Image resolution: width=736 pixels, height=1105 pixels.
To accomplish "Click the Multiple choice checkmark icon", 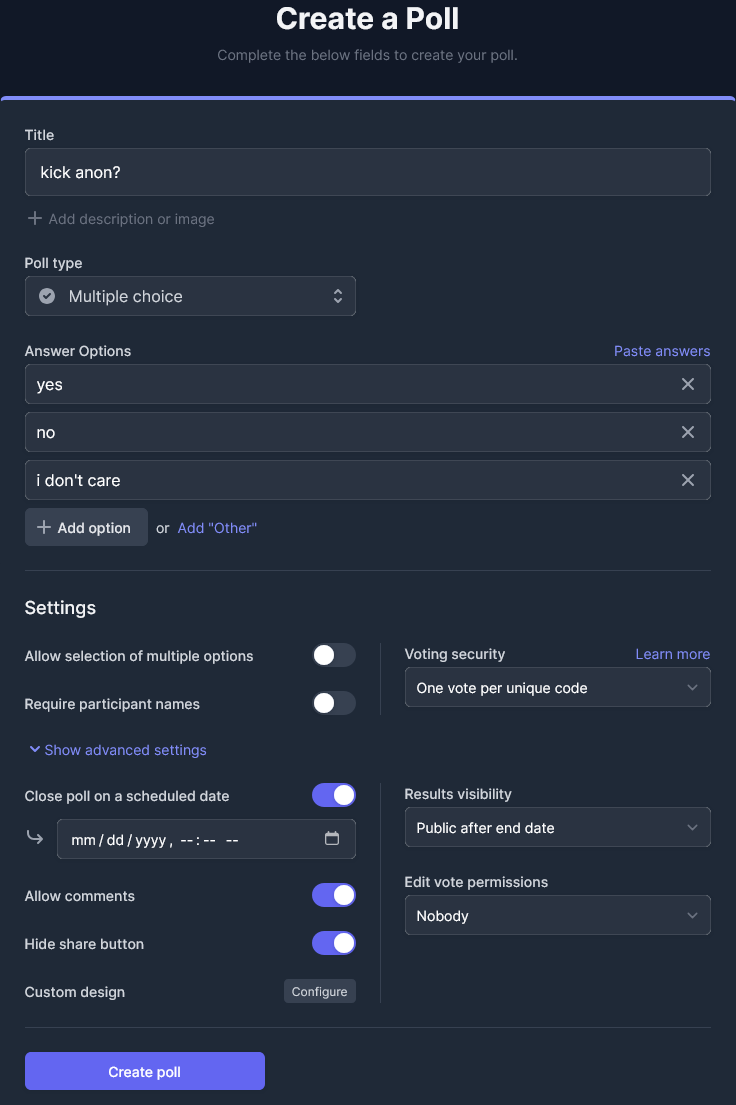I will click(x=47, y=296).
